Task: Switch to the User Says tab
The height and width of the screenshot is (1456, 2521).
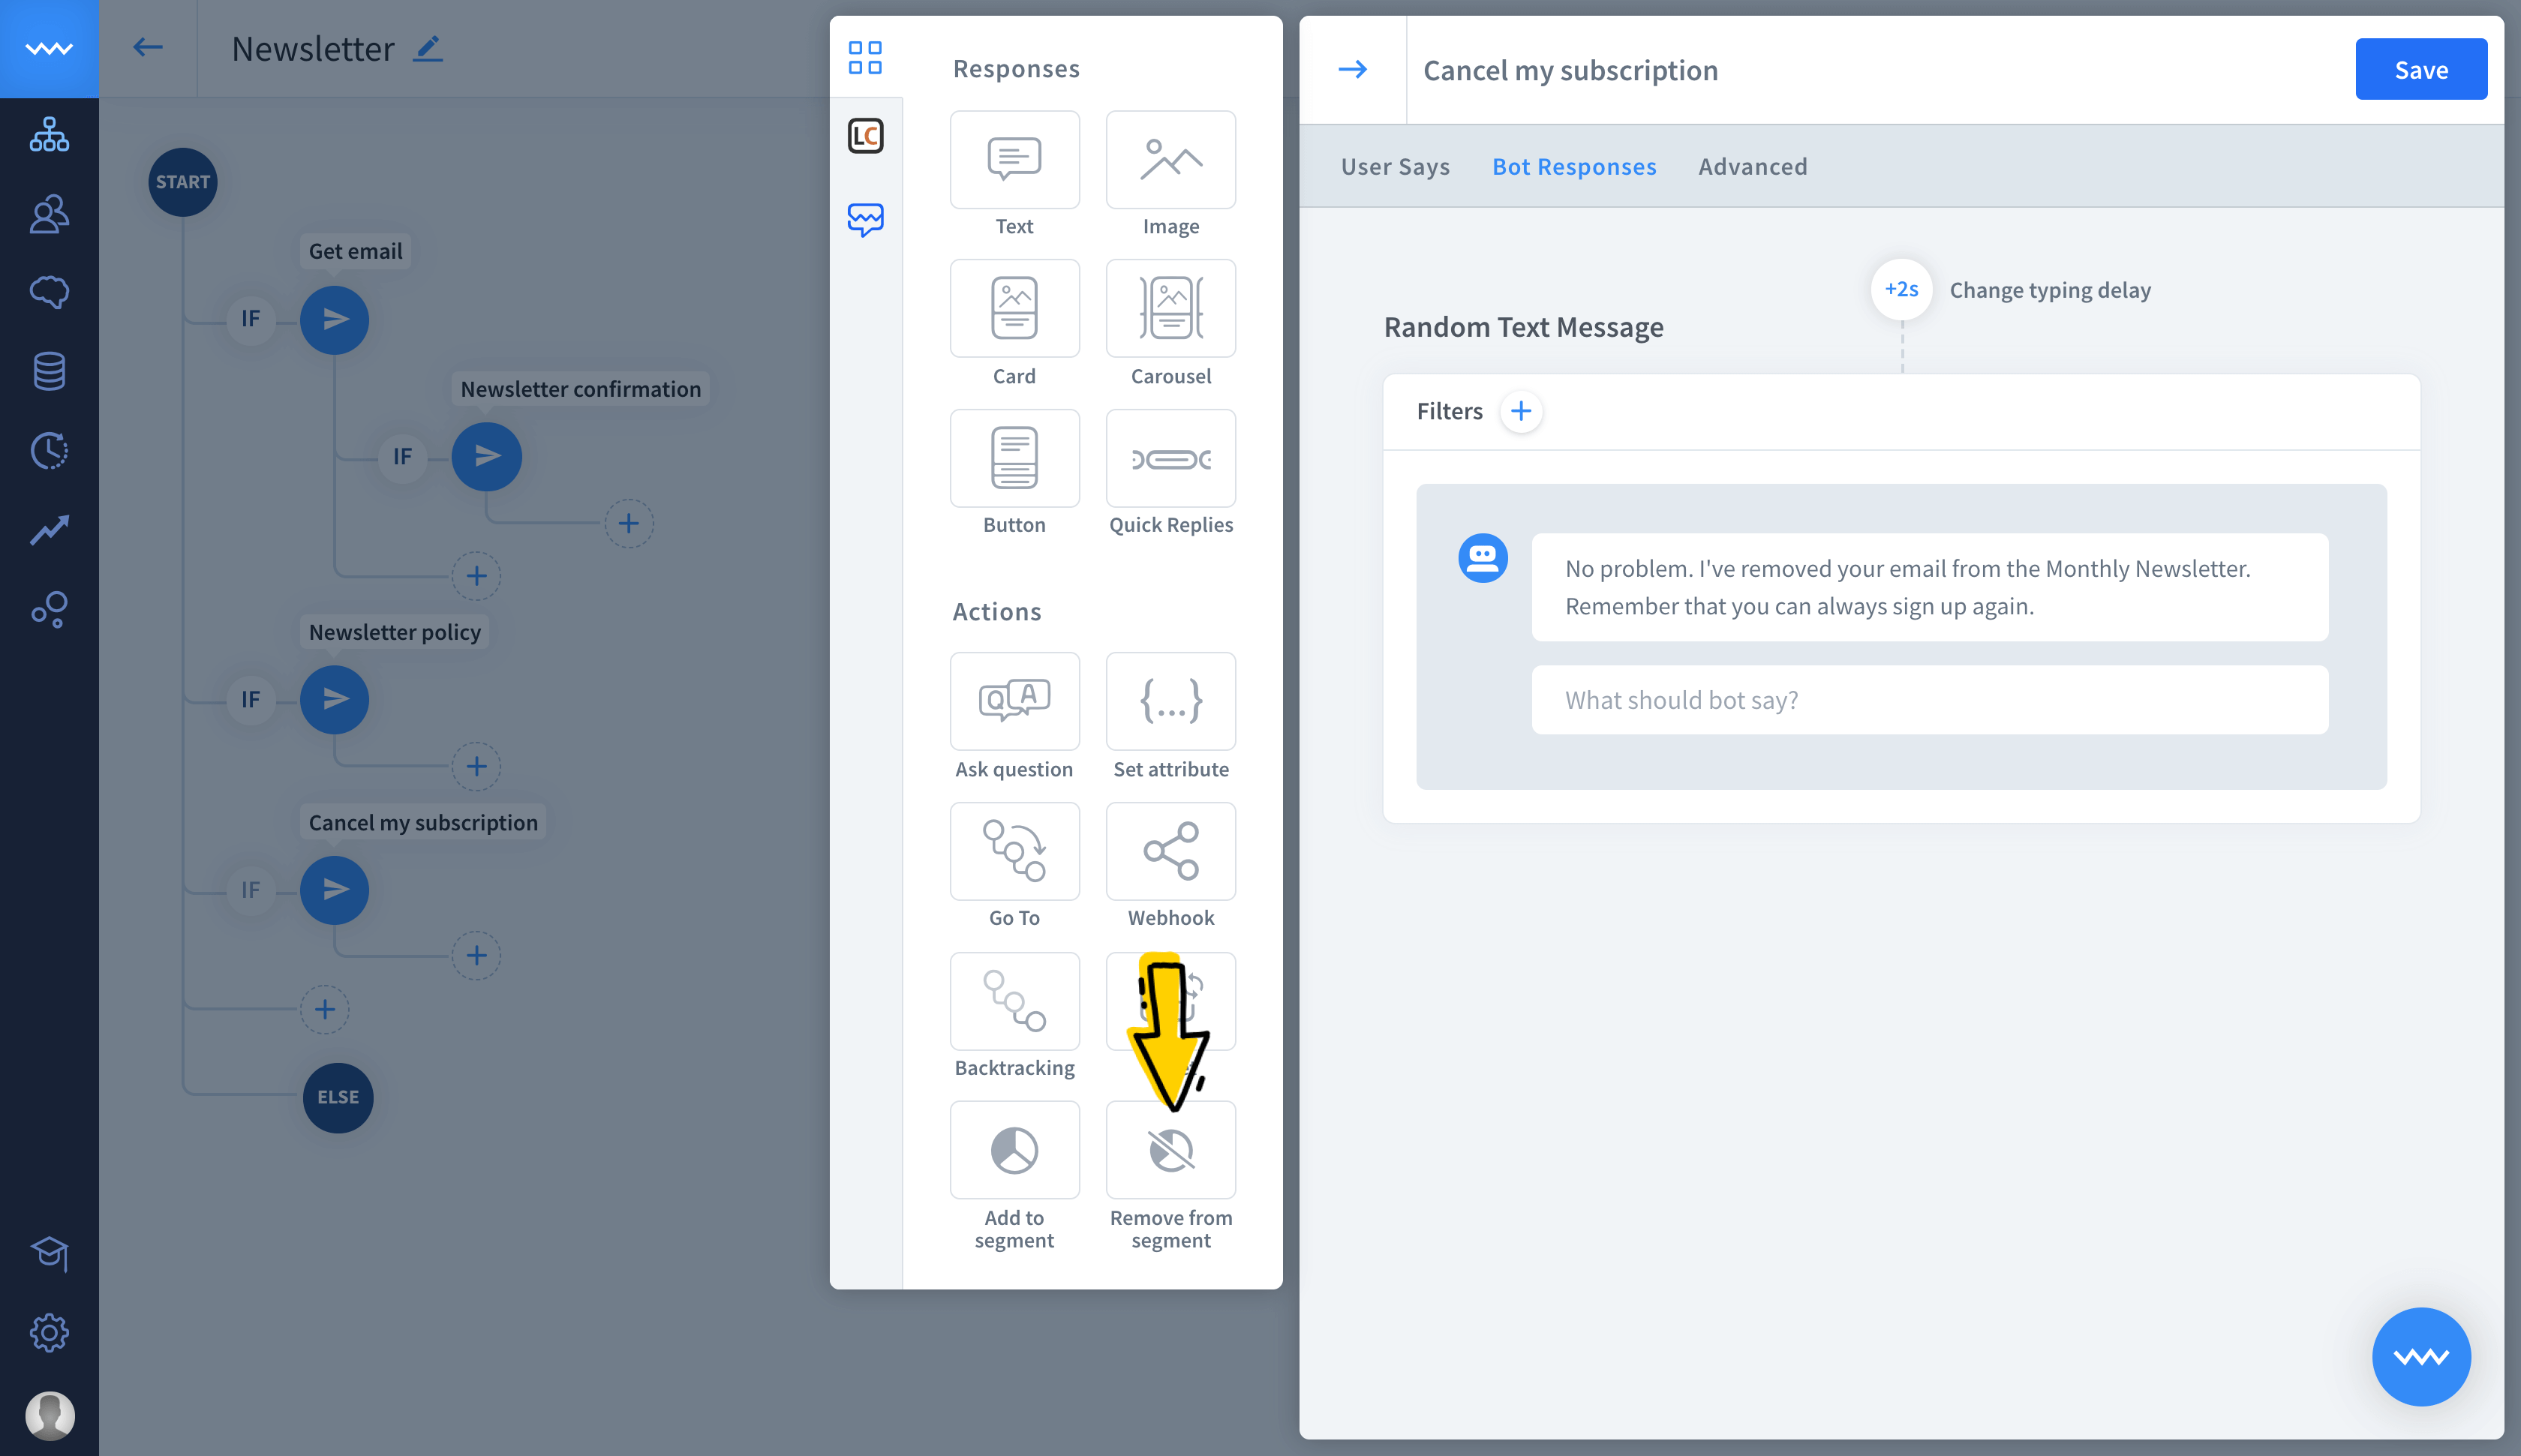Action: tap(1395, 166)
